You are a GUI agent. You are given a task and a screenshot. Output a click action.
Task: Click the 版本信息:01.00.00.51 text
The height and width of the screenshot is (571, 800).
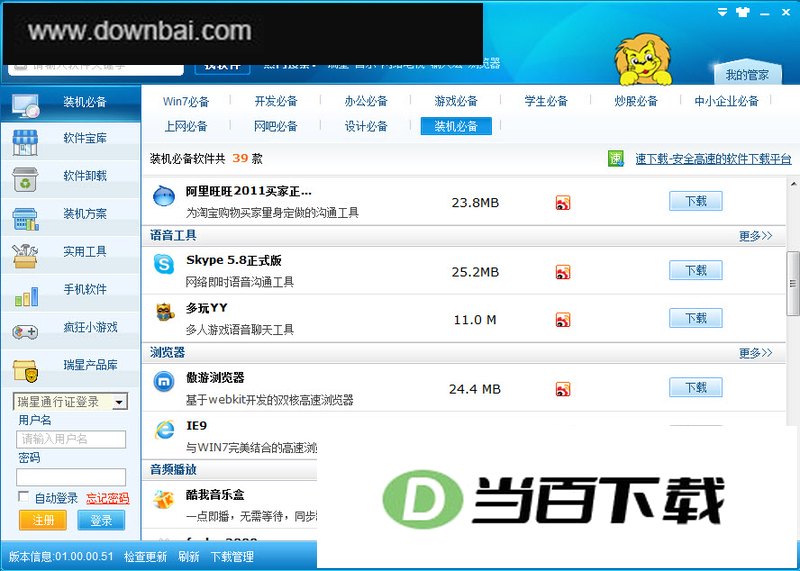(x=61, y=556)
